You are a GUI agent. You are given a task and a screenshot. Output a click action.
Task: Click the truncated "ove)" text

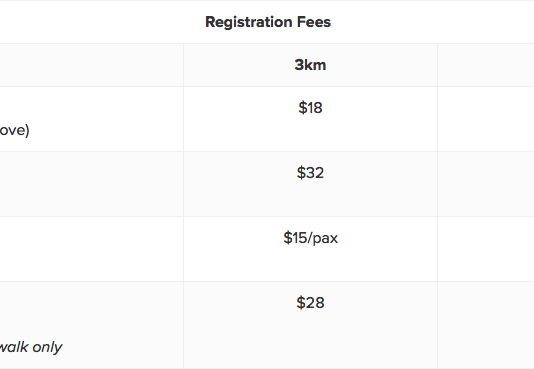click(15, 130)
